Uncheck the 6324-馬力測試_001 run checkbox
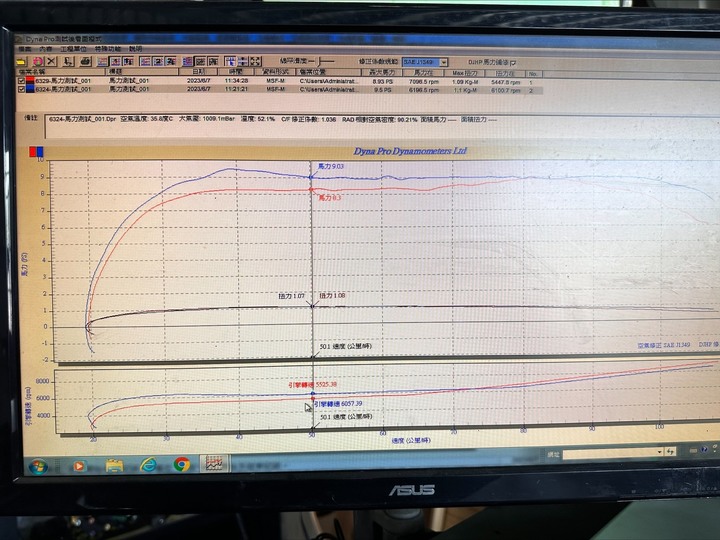 point(21,89)
